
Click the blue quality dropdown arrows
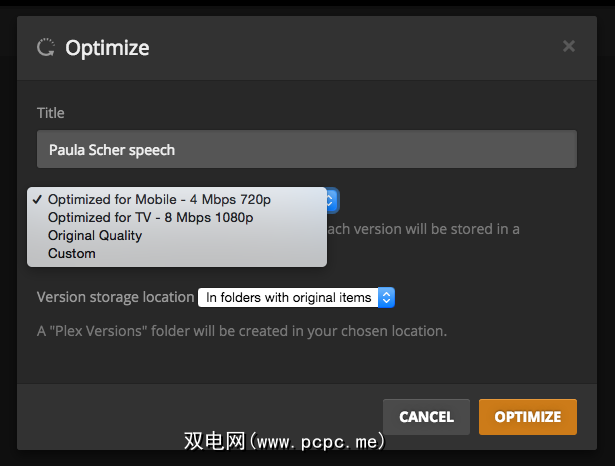click(334, 200)
